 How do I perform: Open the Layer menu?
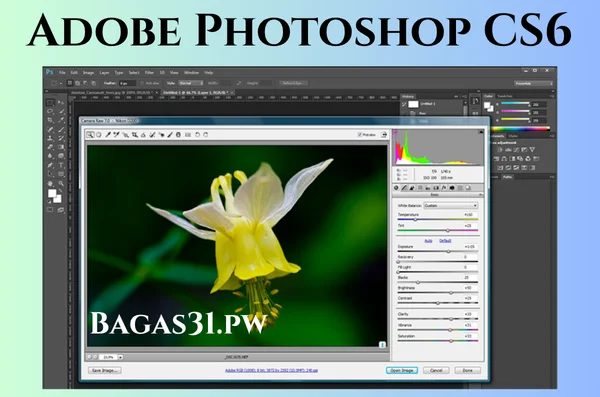(104, 73)
